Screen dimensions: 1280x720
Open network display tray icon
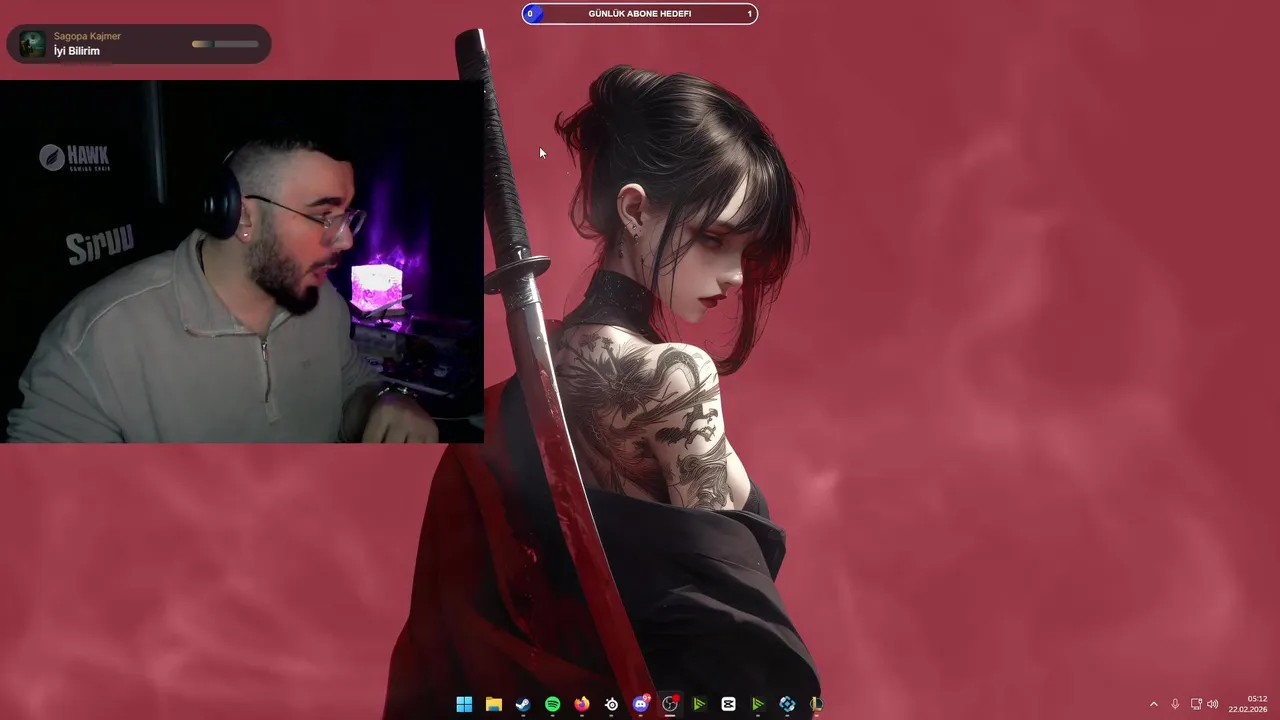(x=1196, y=704)
